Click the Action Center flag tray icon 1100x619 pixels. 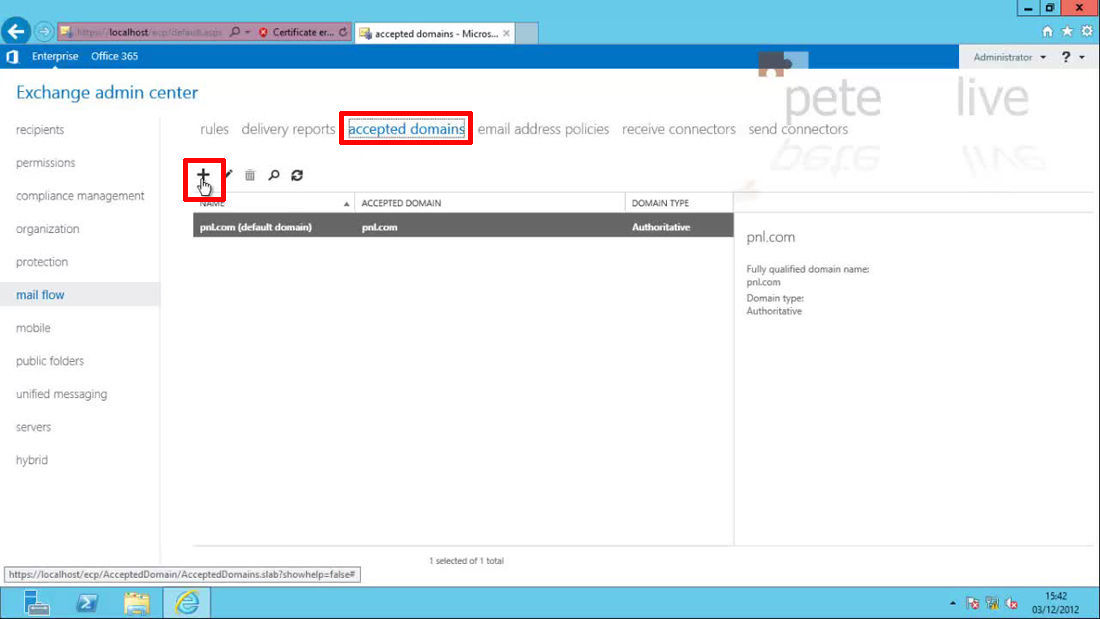pyautogui.click(x=972, y=603)
